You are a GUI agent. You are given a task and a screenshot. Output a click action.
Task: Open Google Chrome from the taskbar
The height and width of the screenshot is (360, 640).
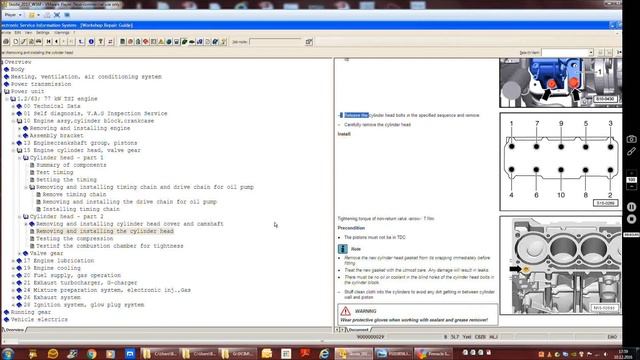click(x=91, y=353)
